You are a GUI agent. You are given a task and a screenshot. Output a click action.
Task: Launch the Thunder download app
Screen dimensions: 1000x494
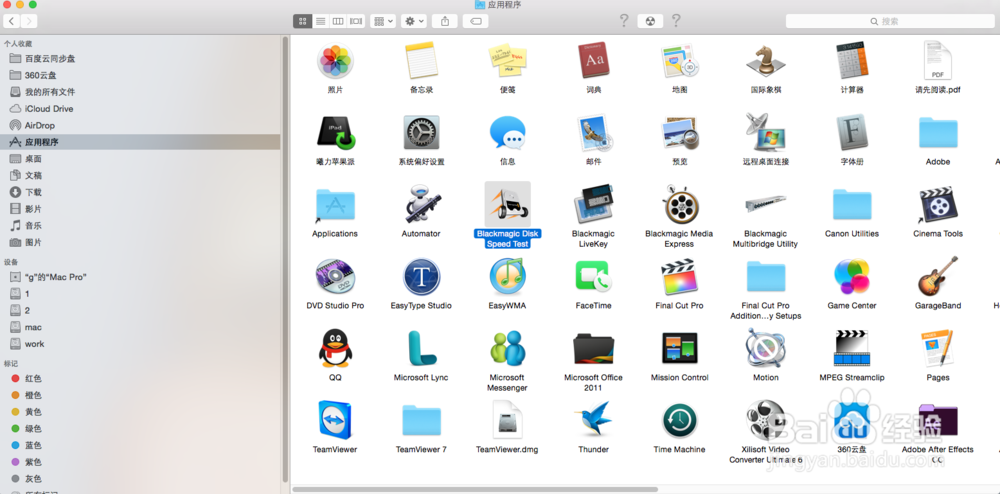(594, 420)
